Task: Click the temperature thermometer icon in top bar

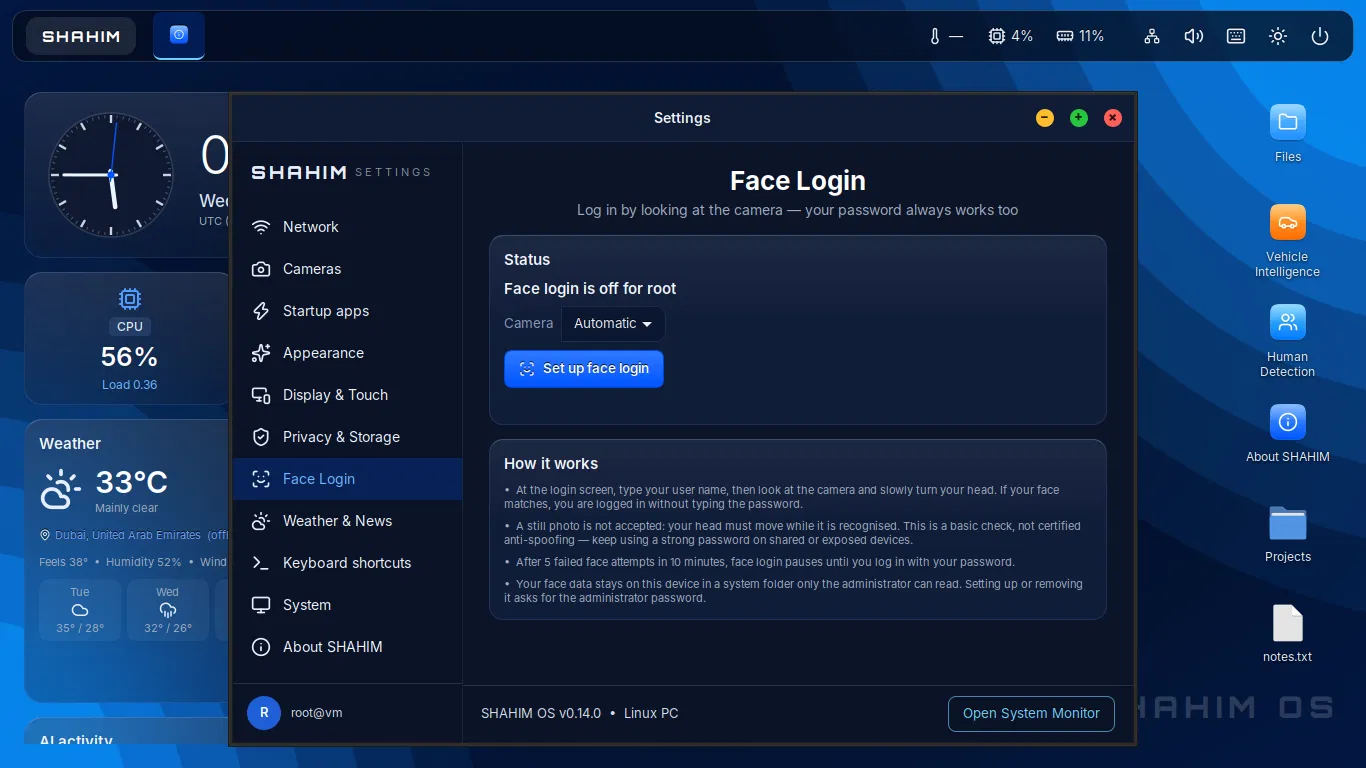Action: (935, 36)
